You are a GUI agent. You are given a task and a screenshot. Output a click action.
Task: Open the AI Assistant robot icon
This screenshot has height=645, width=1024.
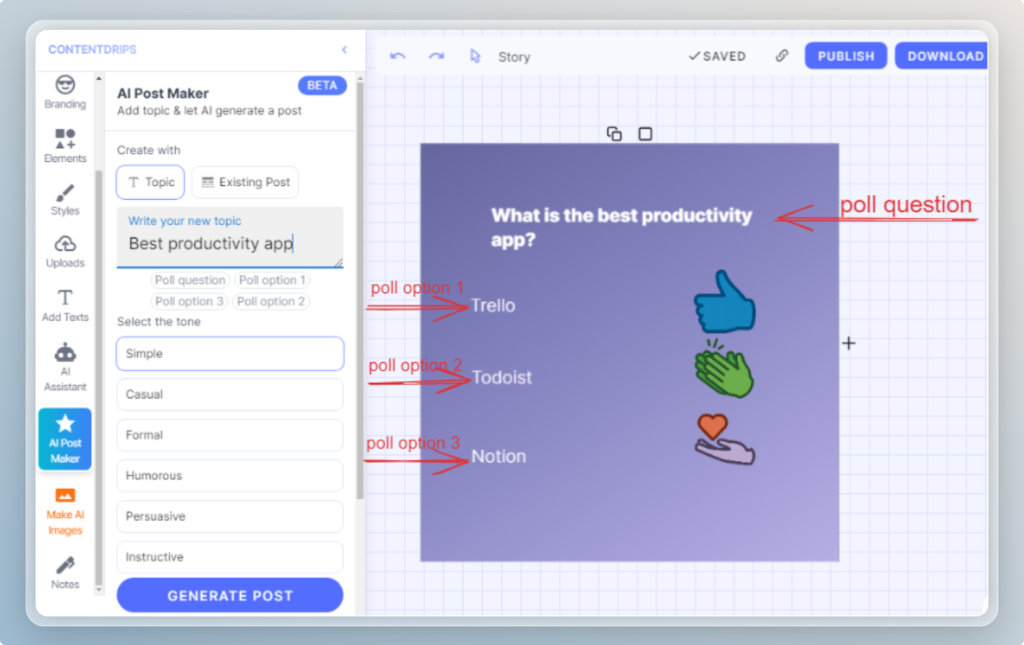65,365
